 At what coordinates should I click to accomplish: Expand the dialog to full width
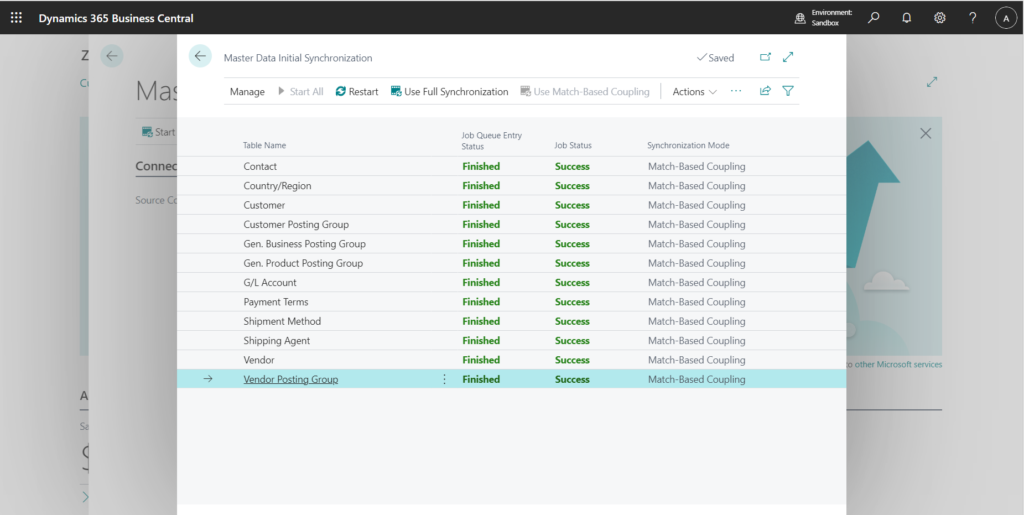(x=788, y=57)
